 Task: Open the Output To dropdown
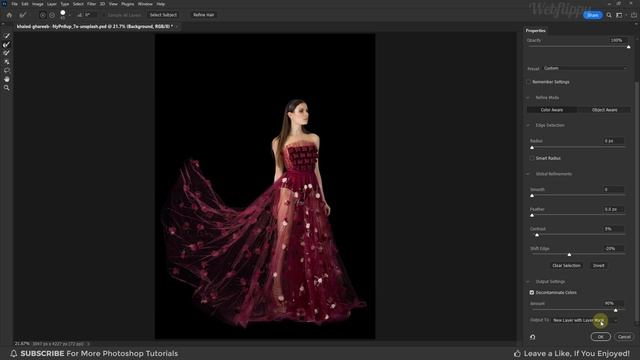coord(585,320)
